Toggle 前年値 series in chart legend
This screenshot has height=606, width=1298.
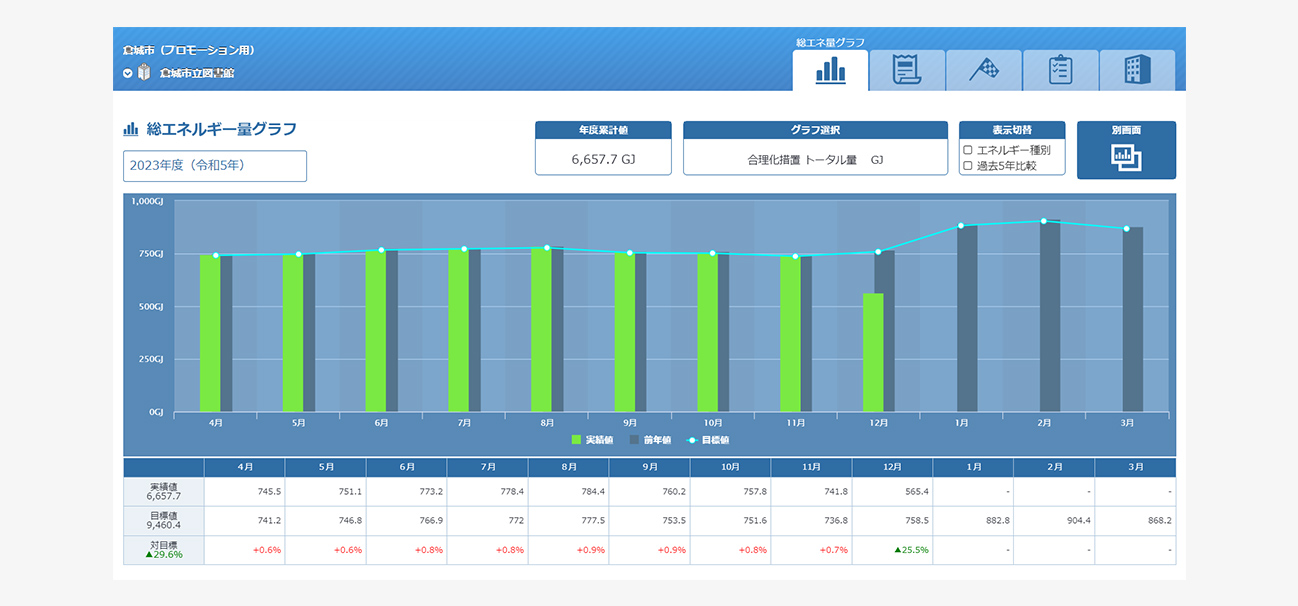point(649,440)
